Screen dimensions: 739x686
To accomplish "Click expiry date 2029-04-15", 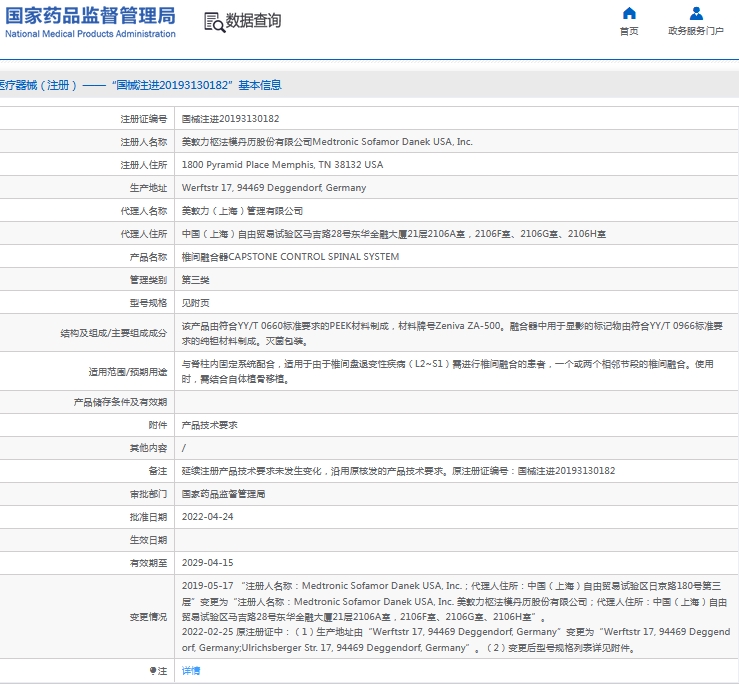I will tap(207, 563).
